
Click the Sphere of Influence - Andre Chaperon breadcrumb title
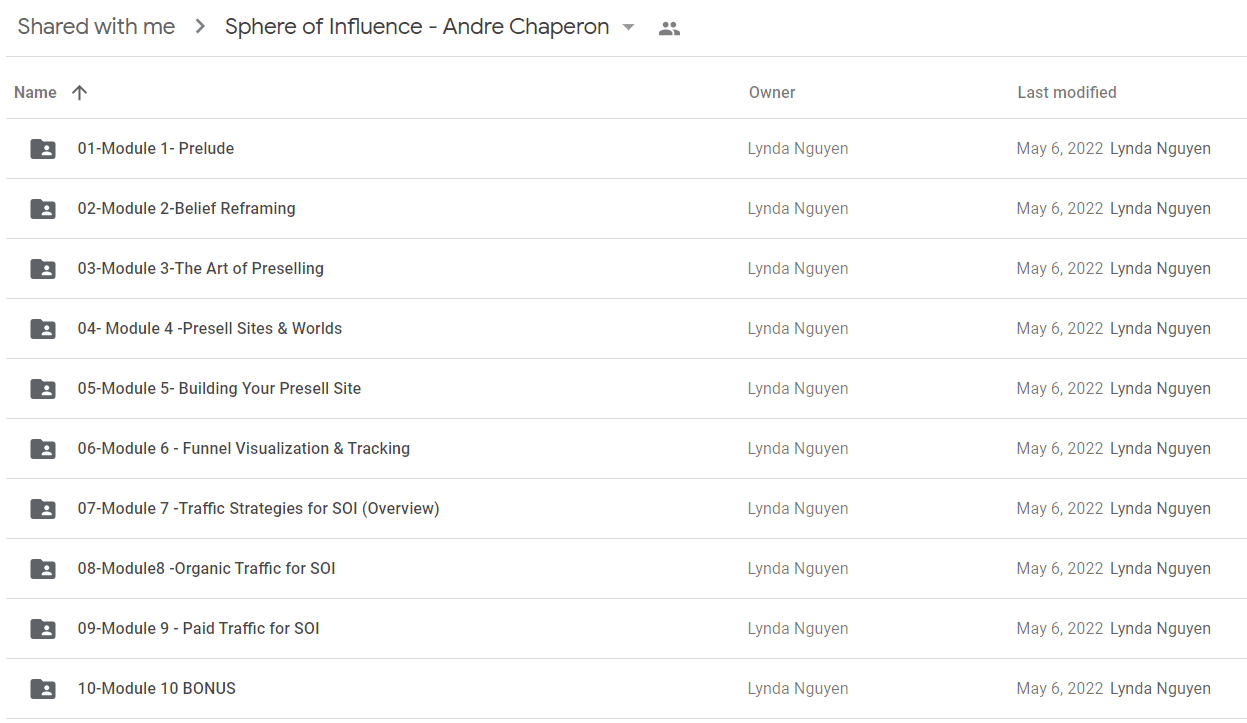coord(417,27)
